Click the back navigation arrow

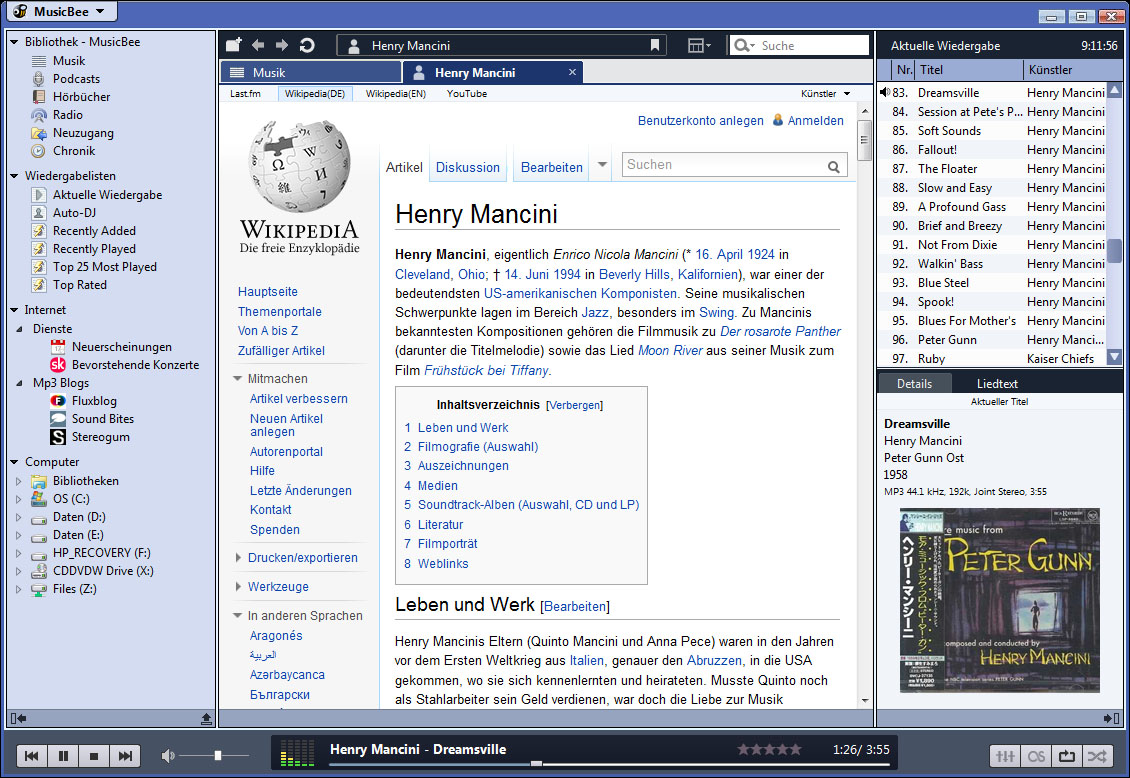258,45
